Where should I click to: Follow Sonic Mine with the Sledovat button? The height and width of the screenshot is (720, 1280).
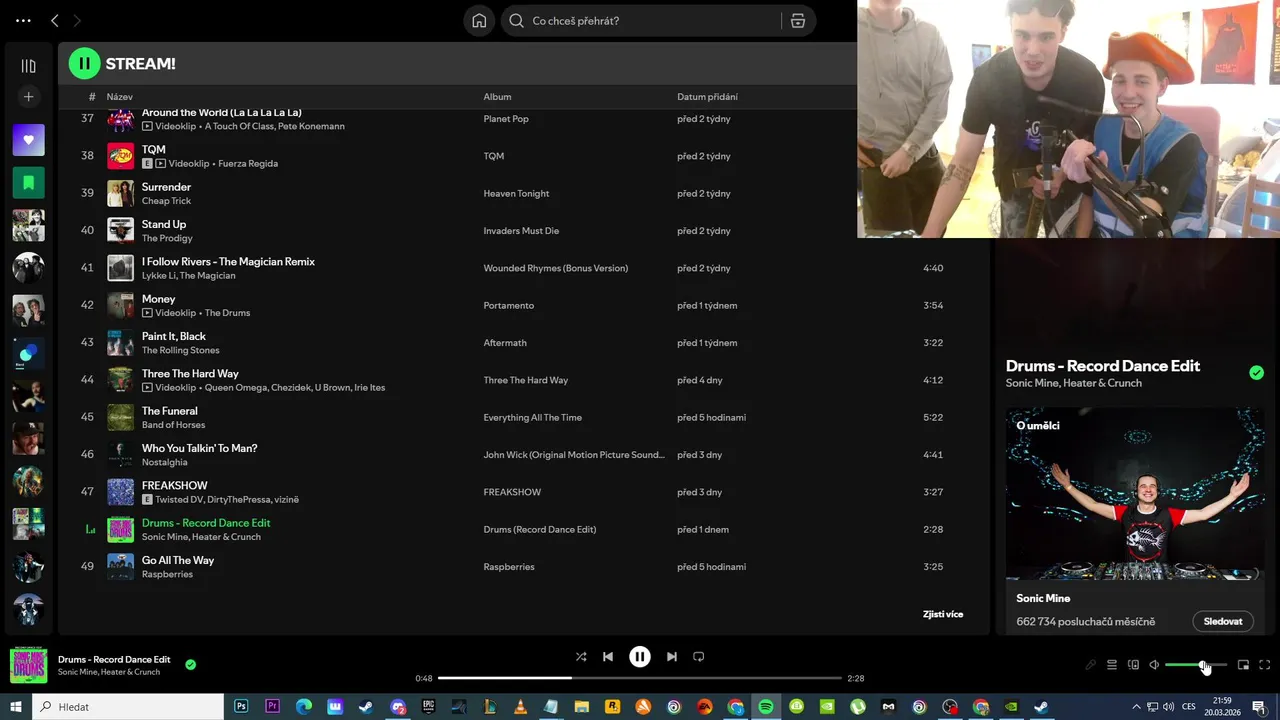click(1223, 621)
